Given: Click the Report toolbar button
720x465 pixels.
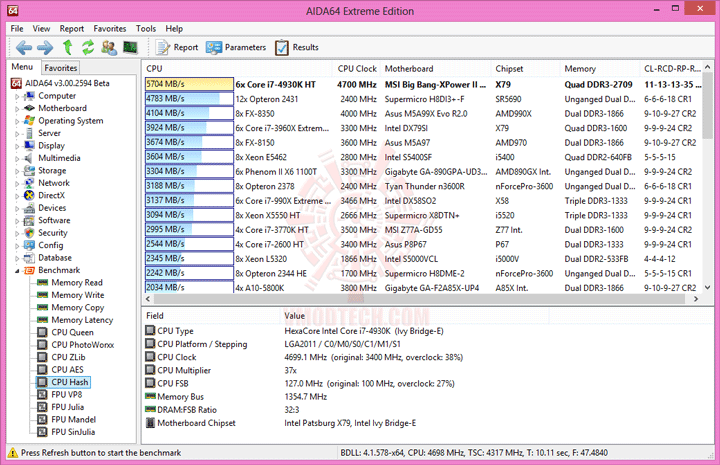Looking at the screenshot, I should click(x=177, y=47).
